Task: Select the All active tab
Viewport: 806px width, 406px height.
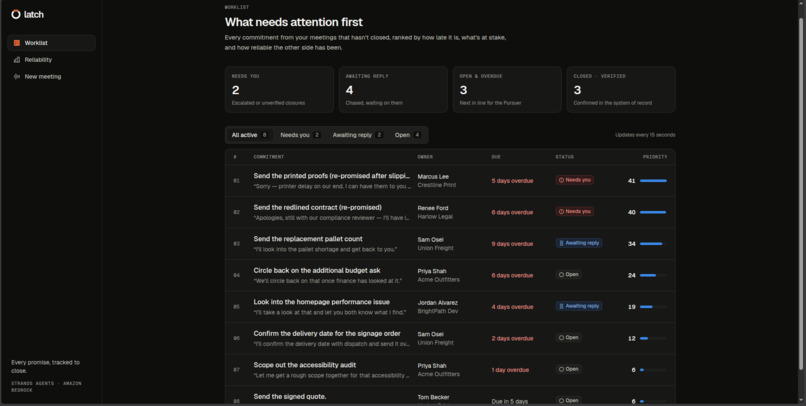Action: [250, 135]
